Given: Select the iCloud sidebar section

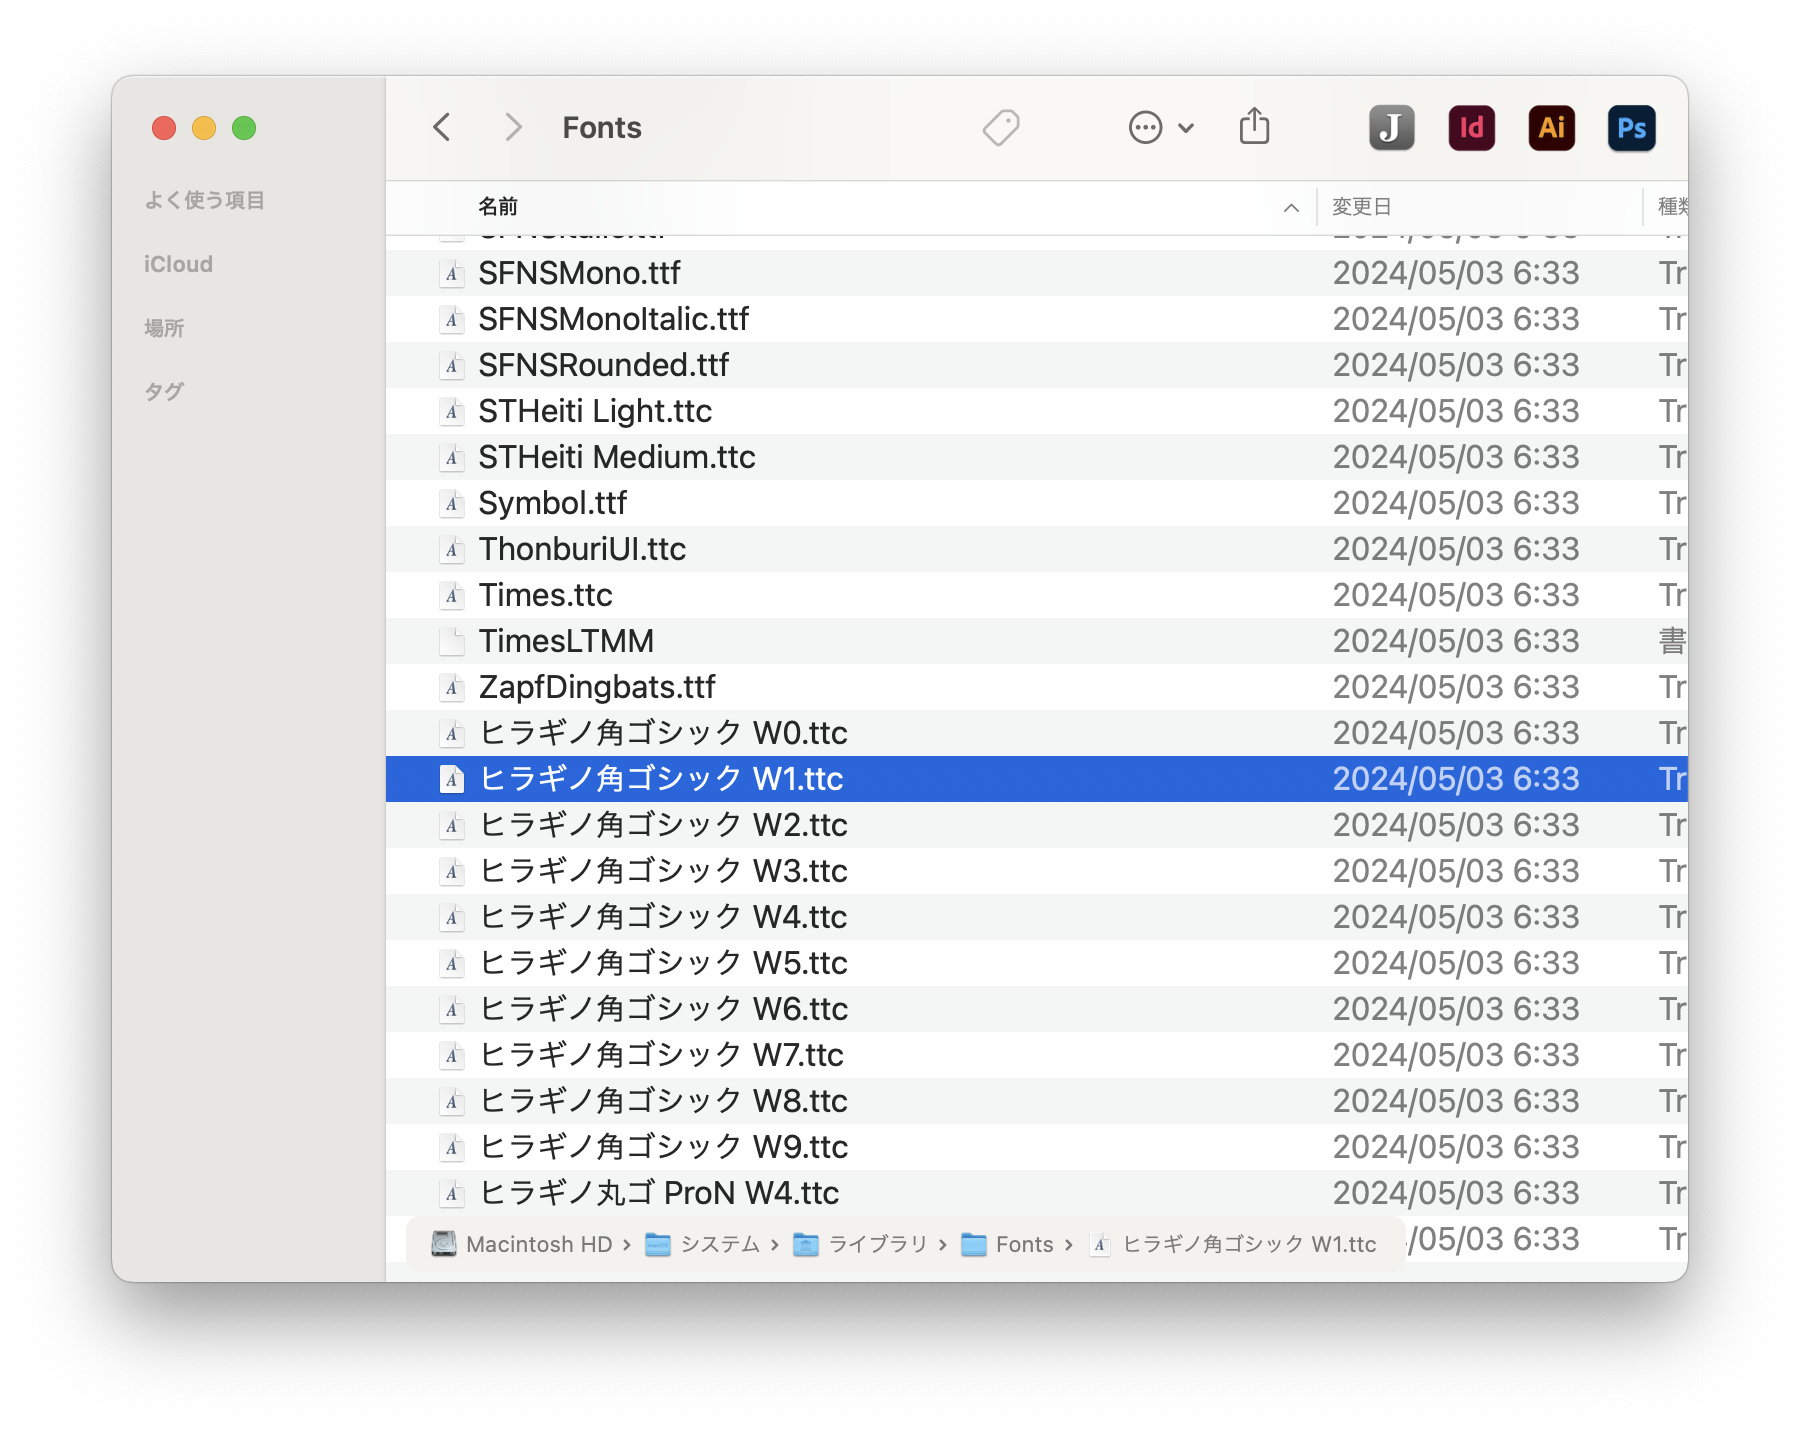Looking at the screenshot, I should (178, 264).
